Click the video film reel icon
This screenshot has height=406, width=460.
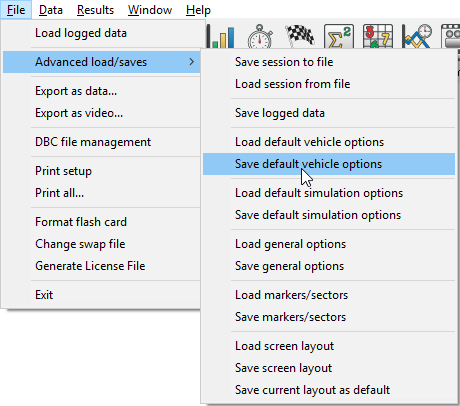pyautogui.click(x=451, y=36)
